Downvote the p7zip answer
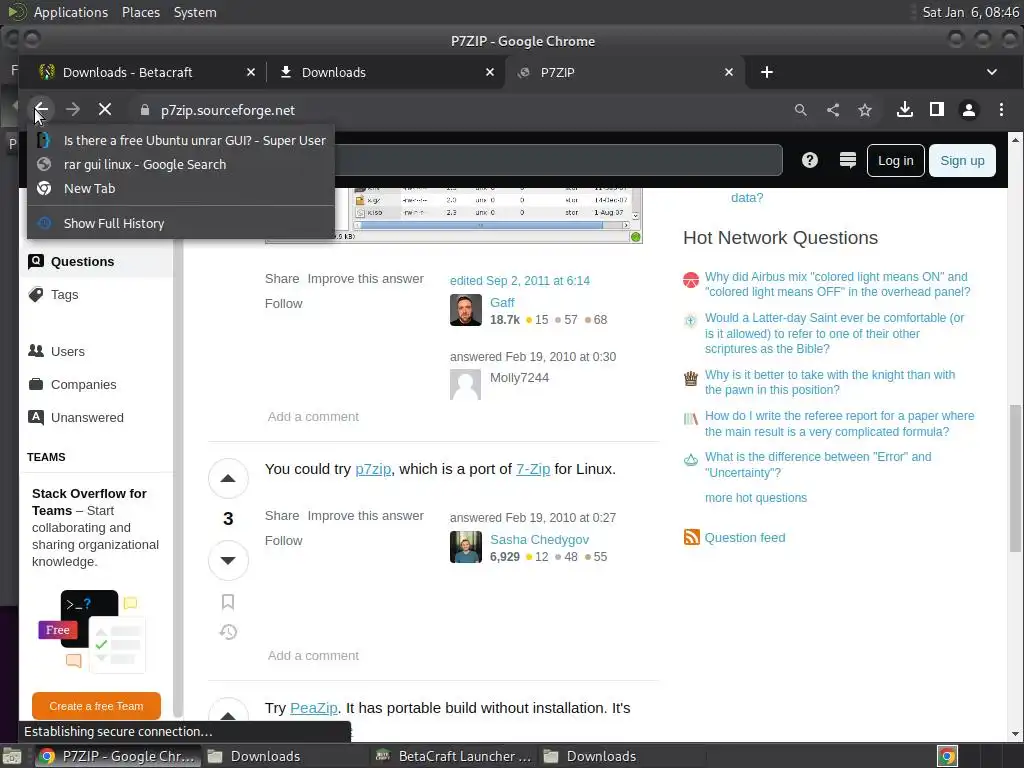 pyautogui.click(x=228, y=560)
